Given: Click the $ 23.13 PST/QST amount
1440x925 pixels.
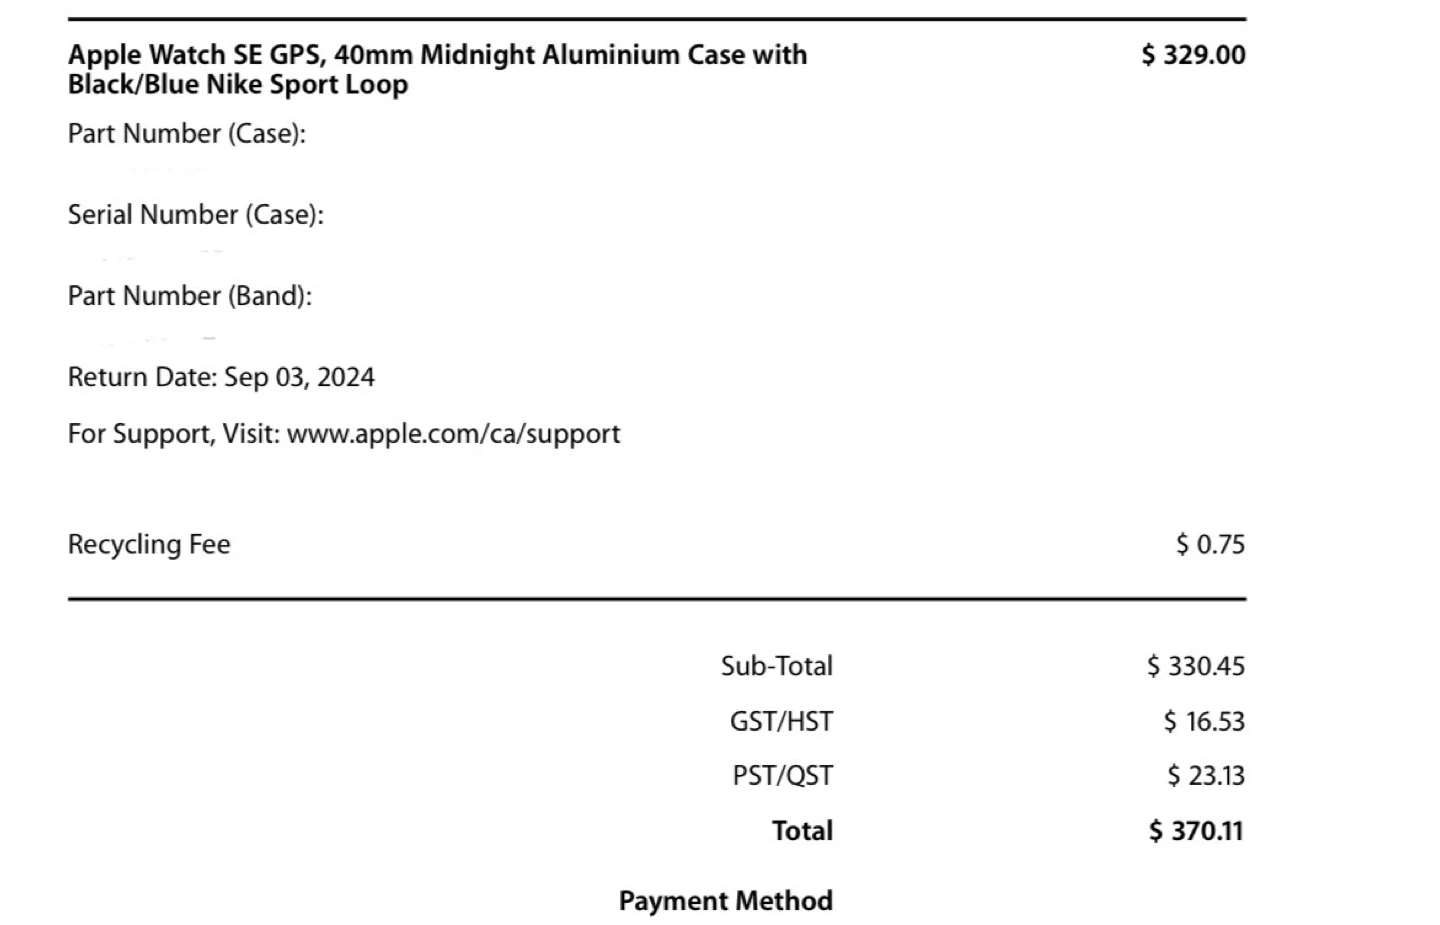Looking at the screenshot, I should [x=1206, y=776].
